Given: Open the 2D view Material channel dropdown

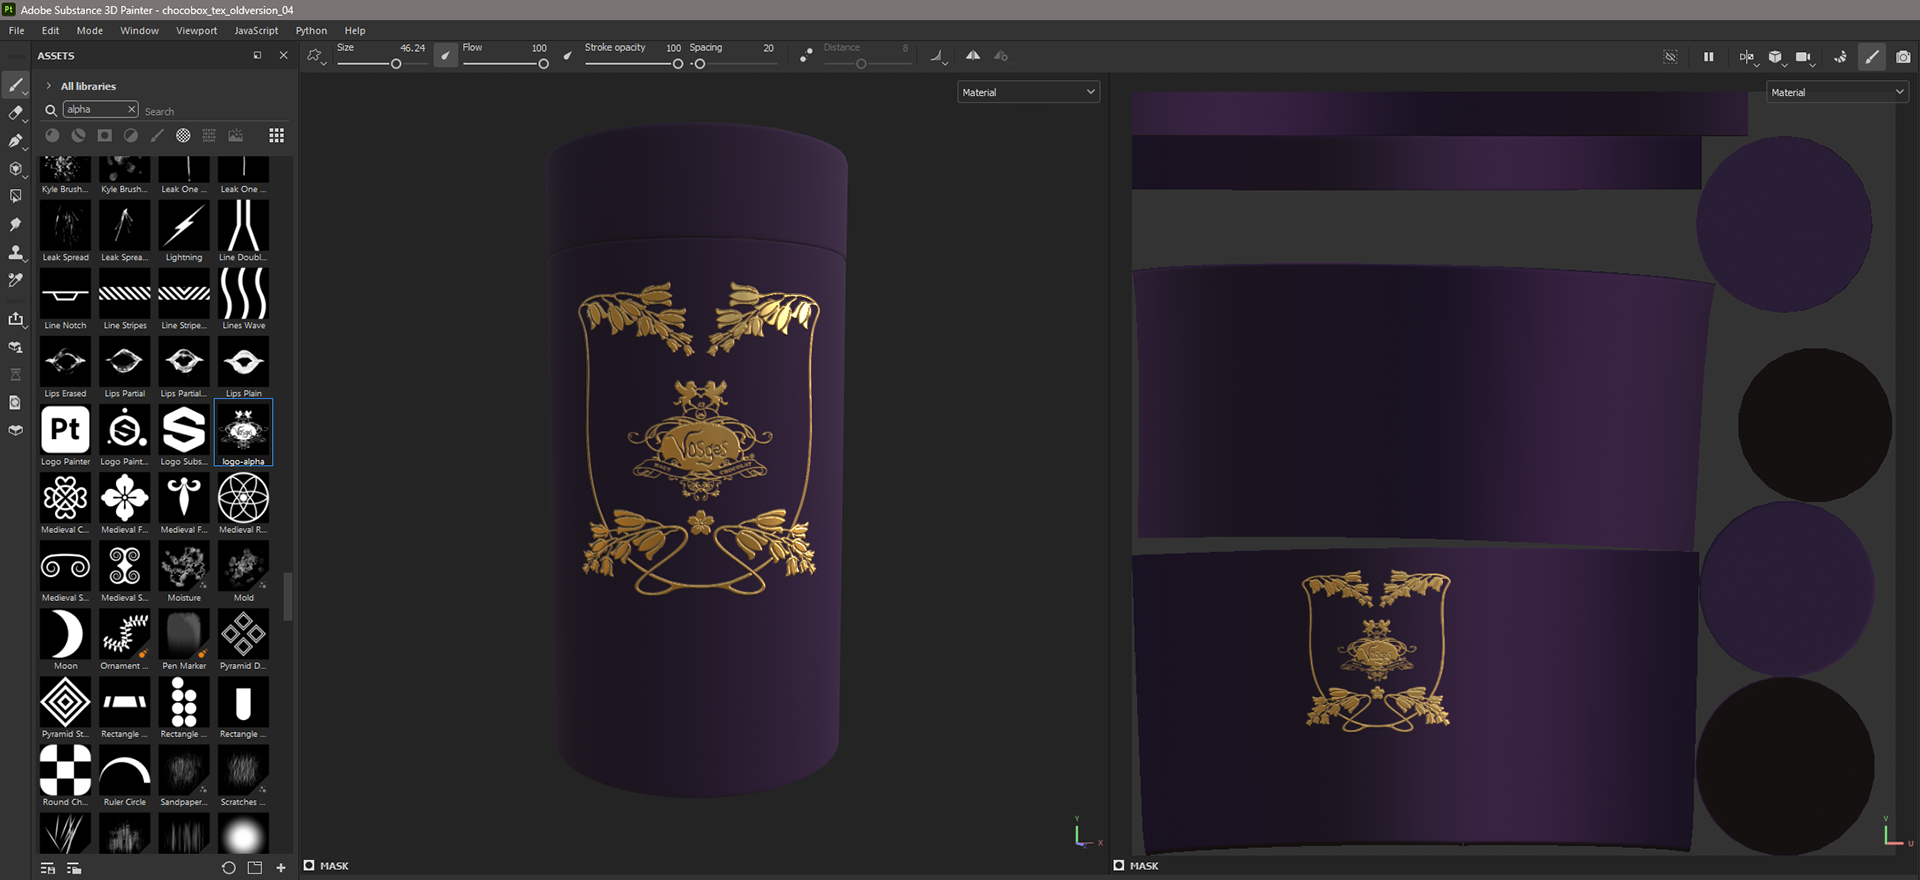Looking at the screenshot, I should click(x=1837, y=92).
